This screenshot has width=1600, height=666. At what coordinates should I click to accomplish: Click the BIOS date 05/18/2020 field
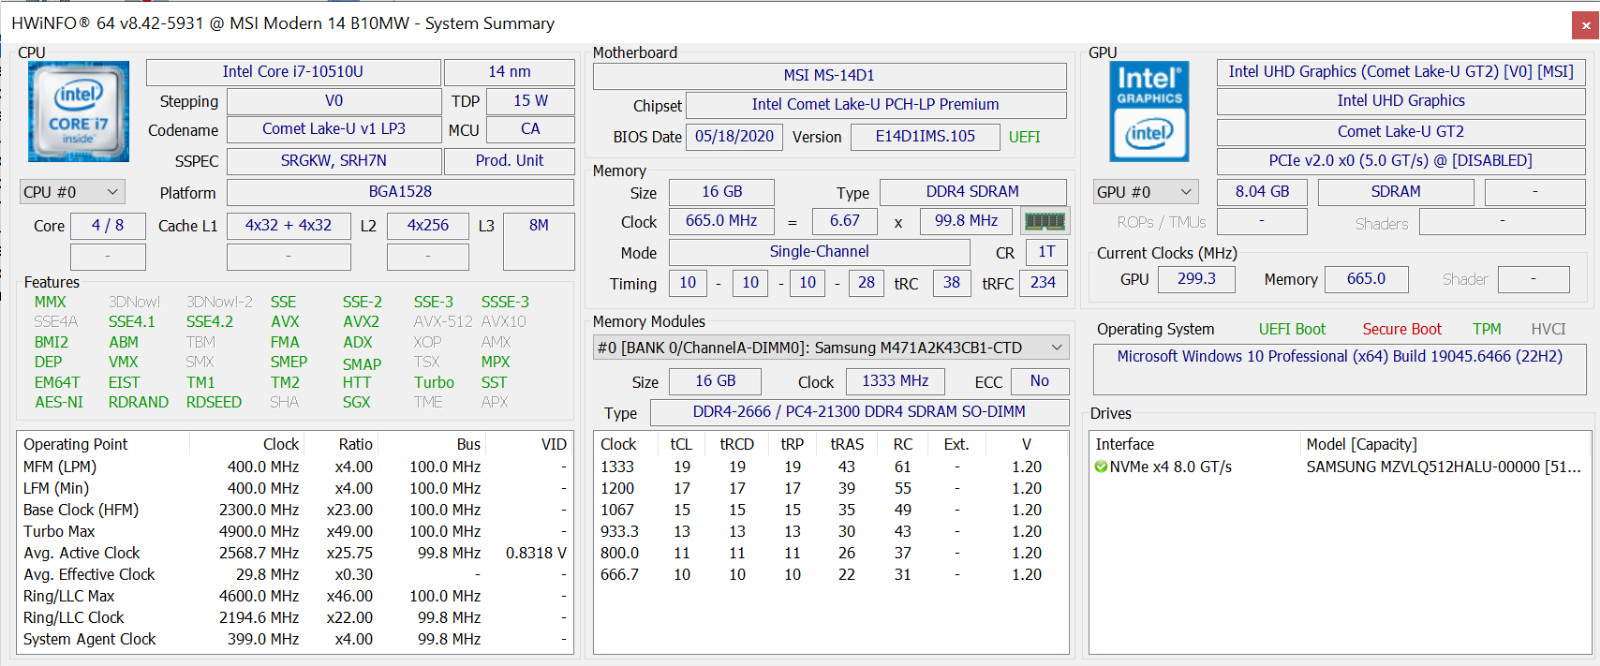click(x=734, y=137)
